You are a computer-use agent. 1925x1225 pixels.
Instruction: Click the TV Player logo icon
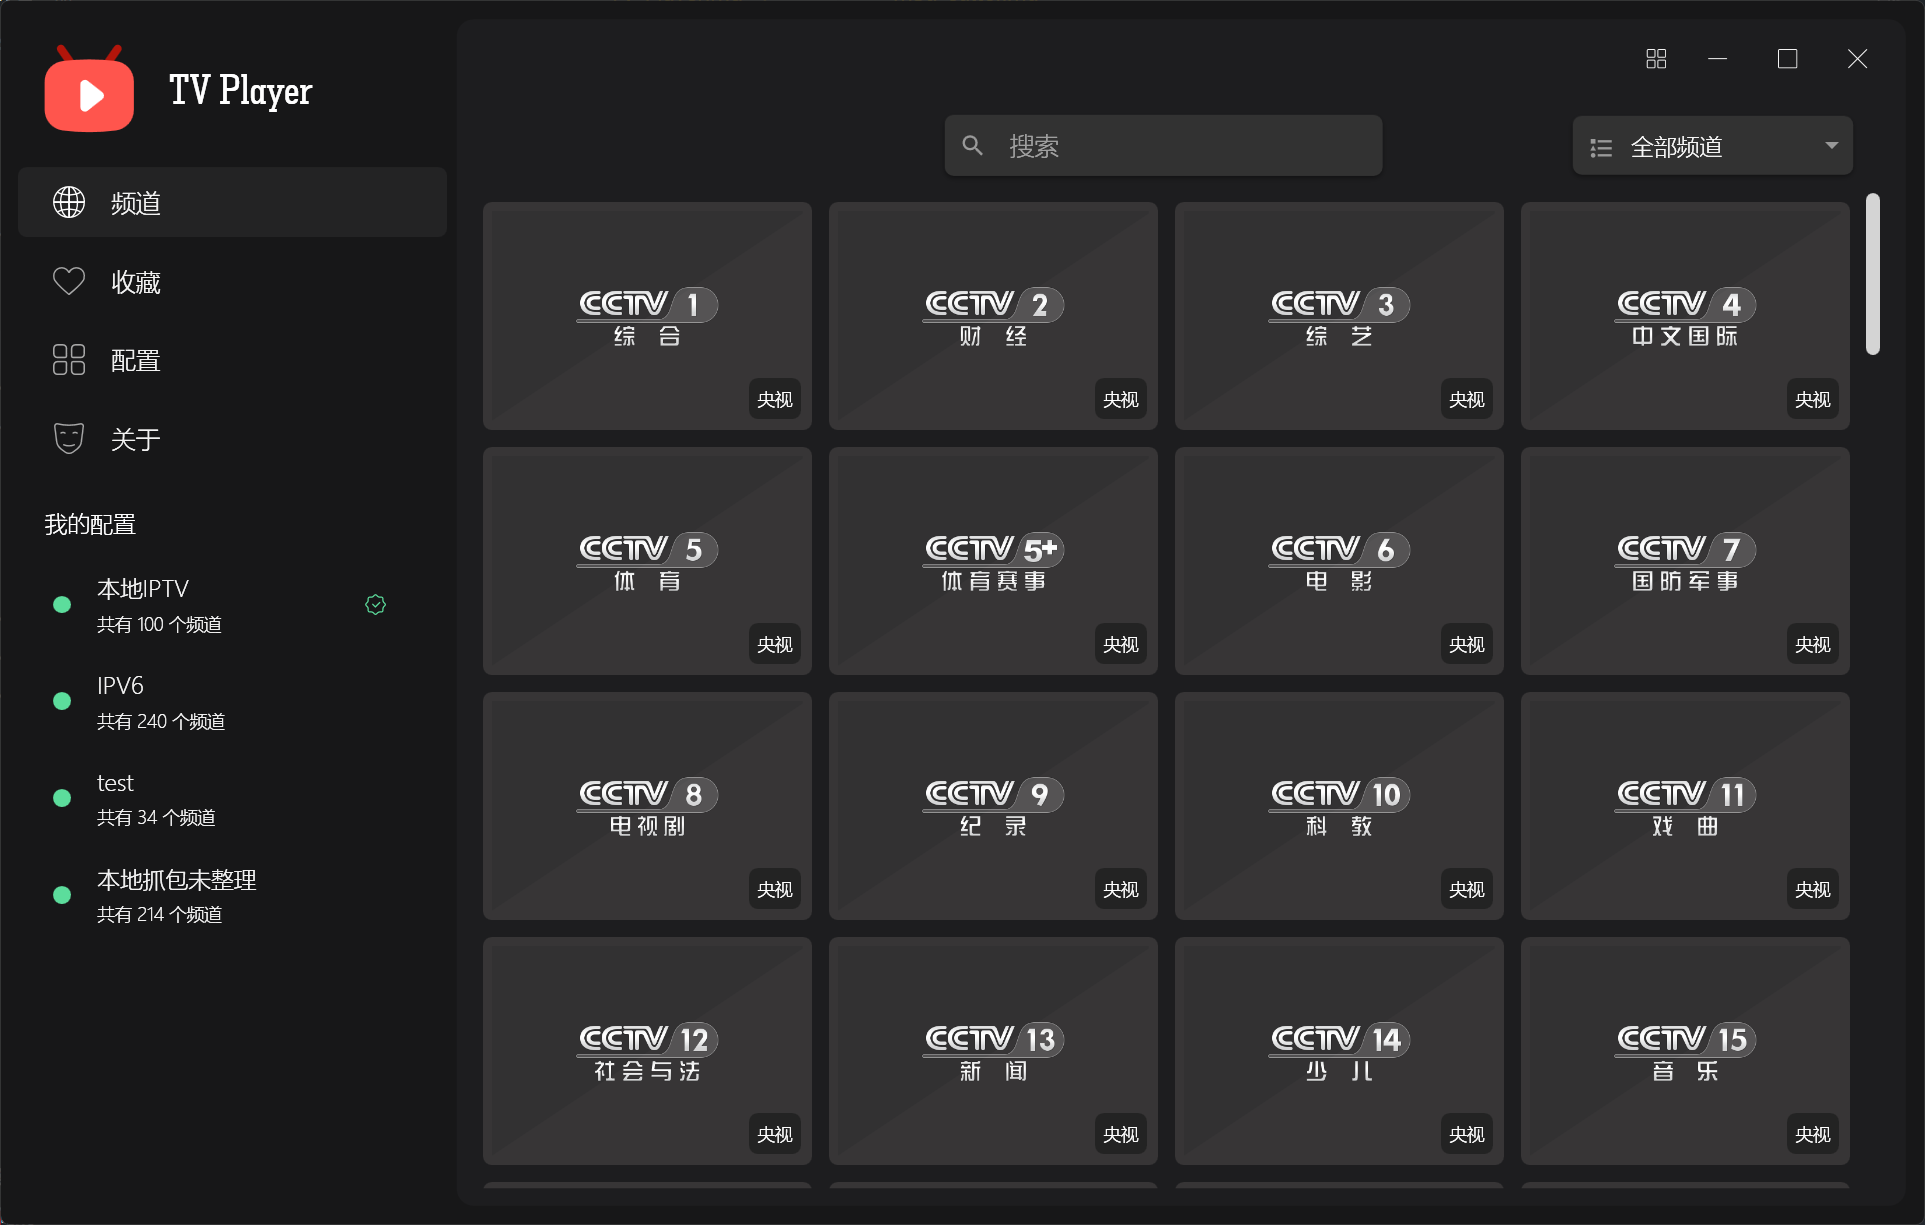point(88,90)
